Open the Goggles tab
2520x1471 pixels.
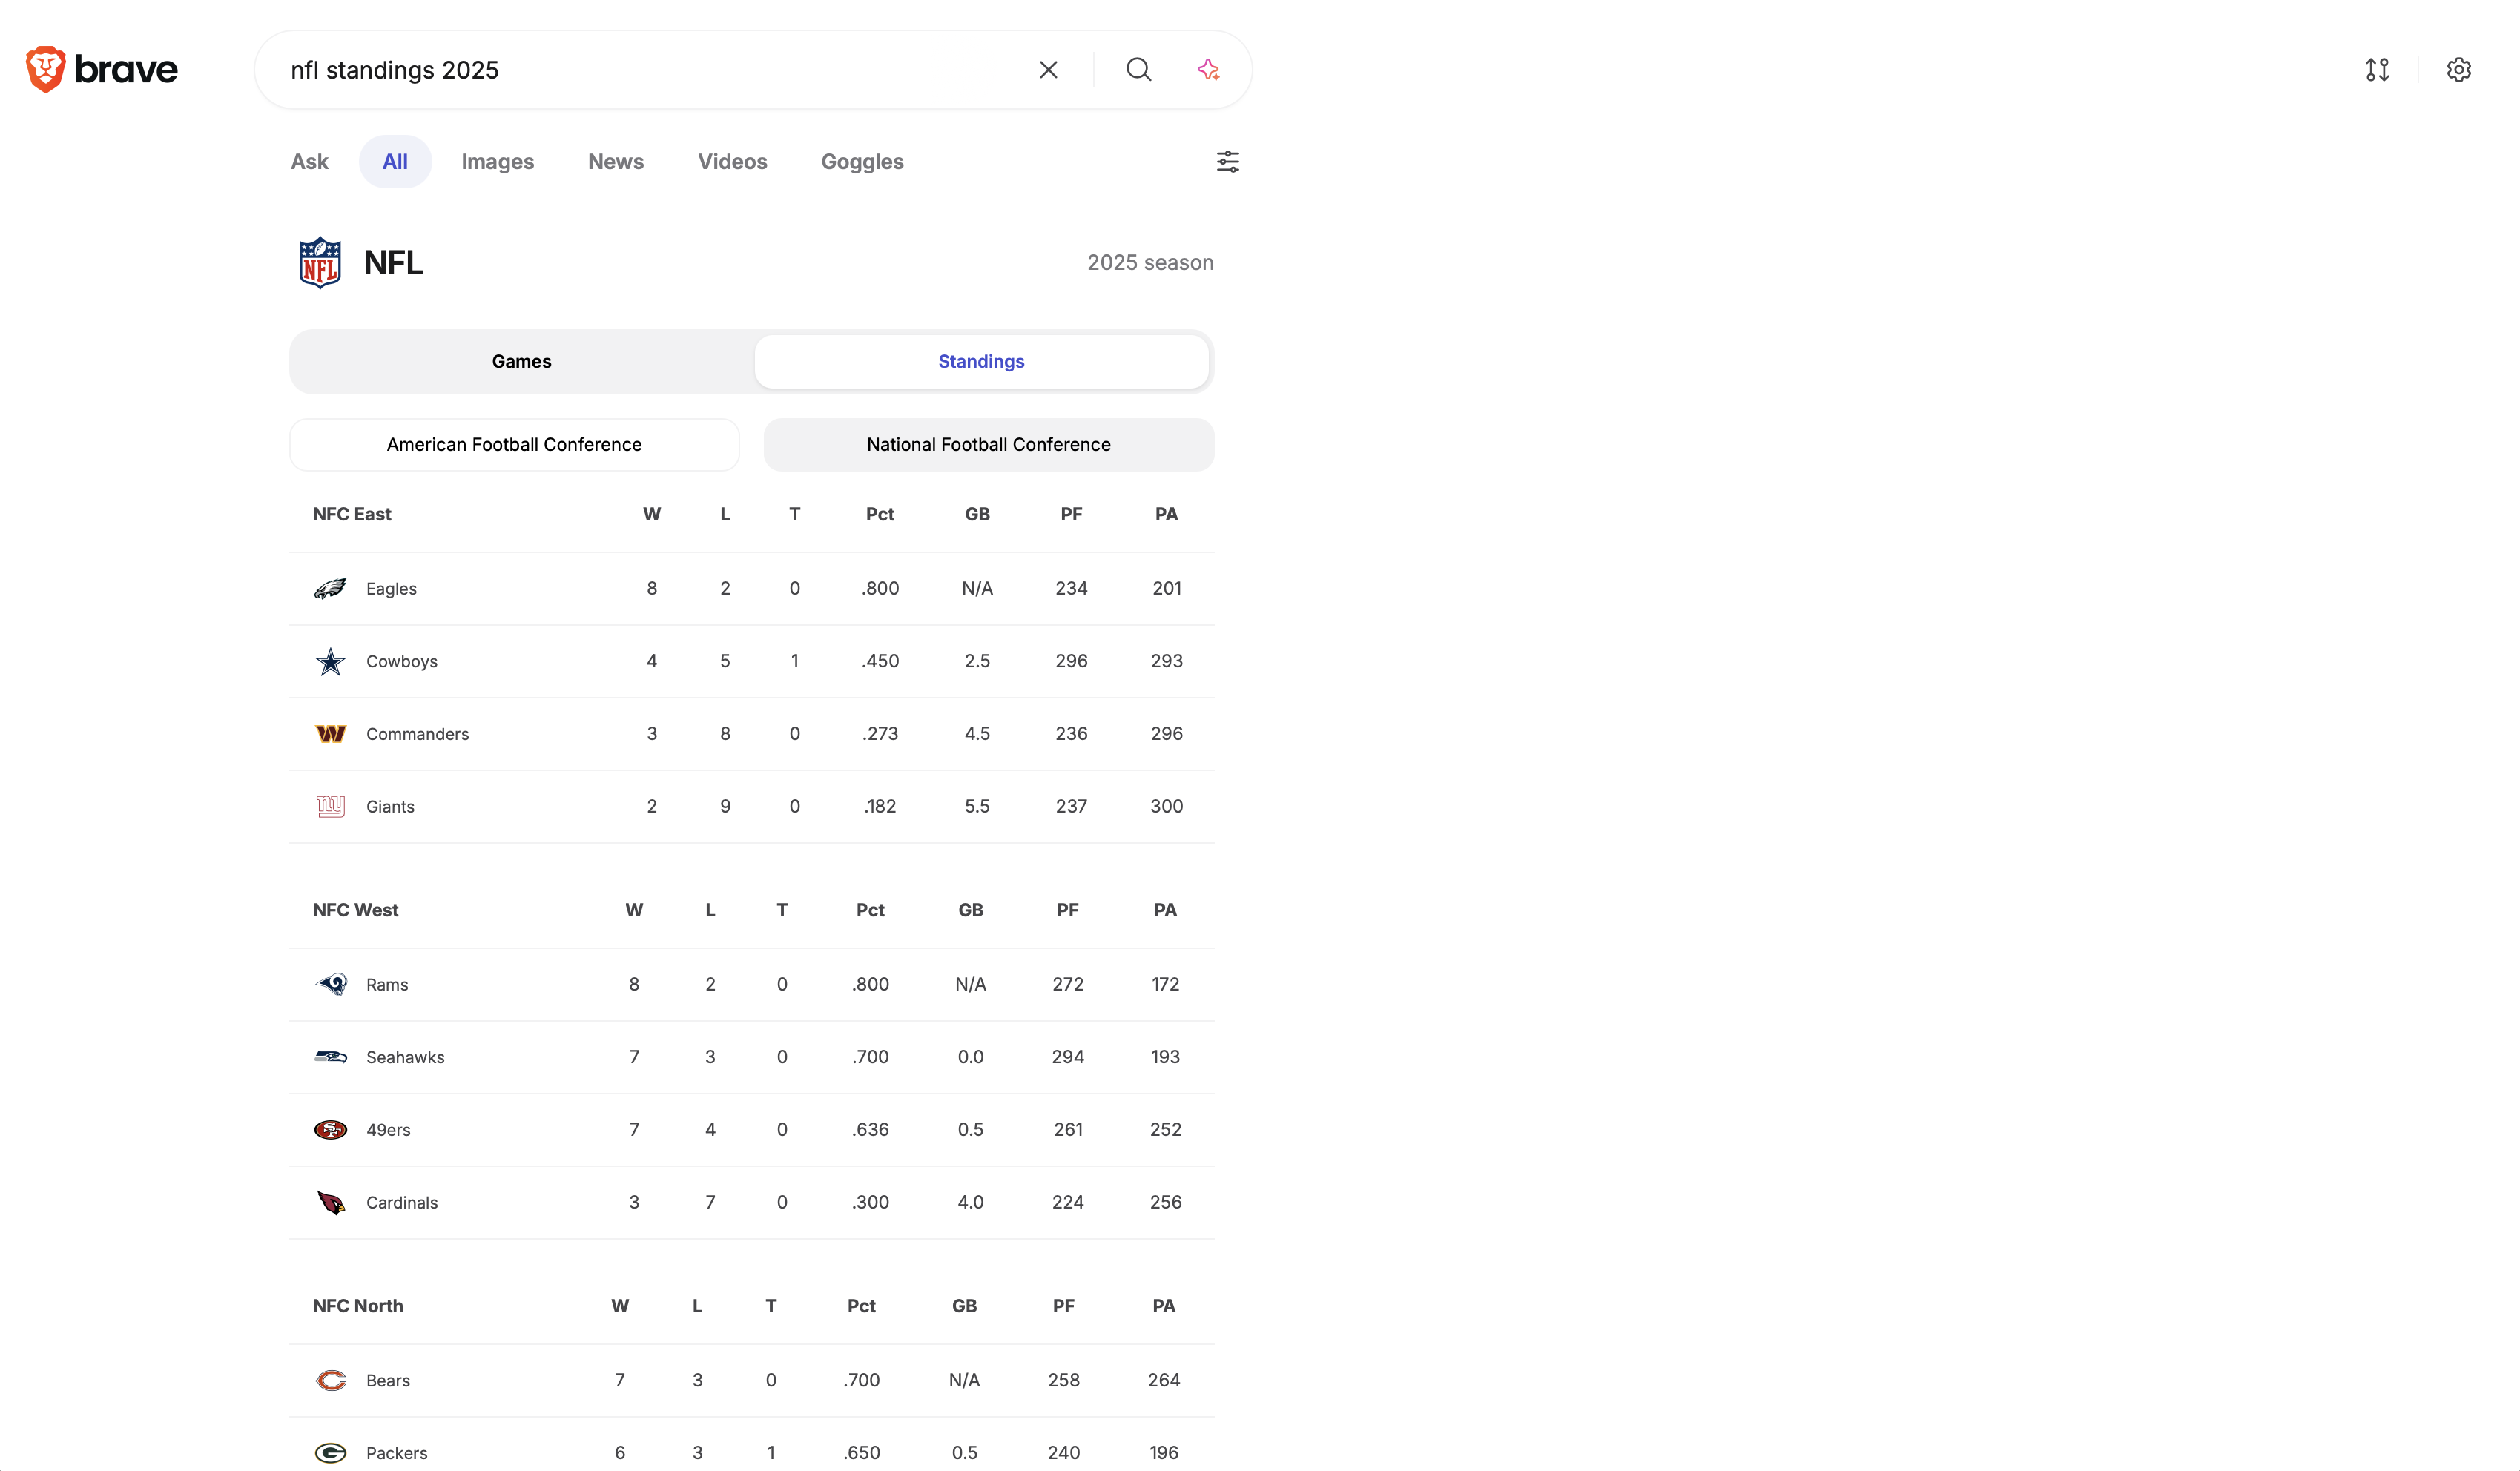(x=862, y=162)
